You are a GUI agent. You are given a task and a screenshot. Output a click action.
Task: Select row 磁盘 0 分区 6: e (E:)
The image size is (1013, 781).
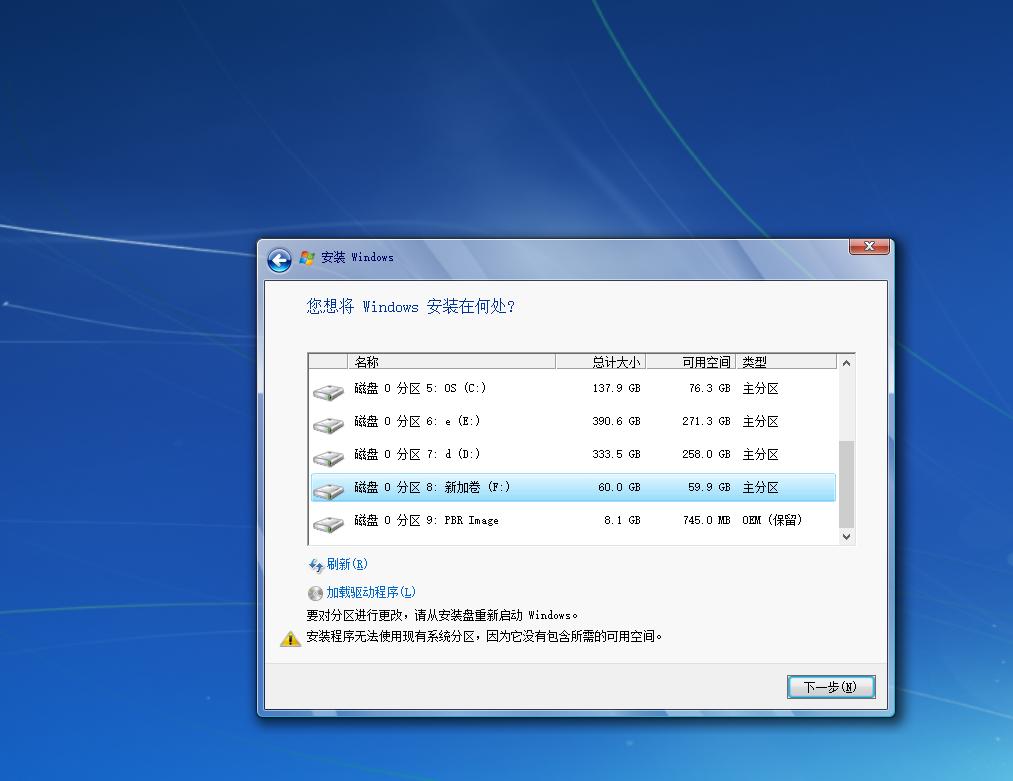pos(573,421)
